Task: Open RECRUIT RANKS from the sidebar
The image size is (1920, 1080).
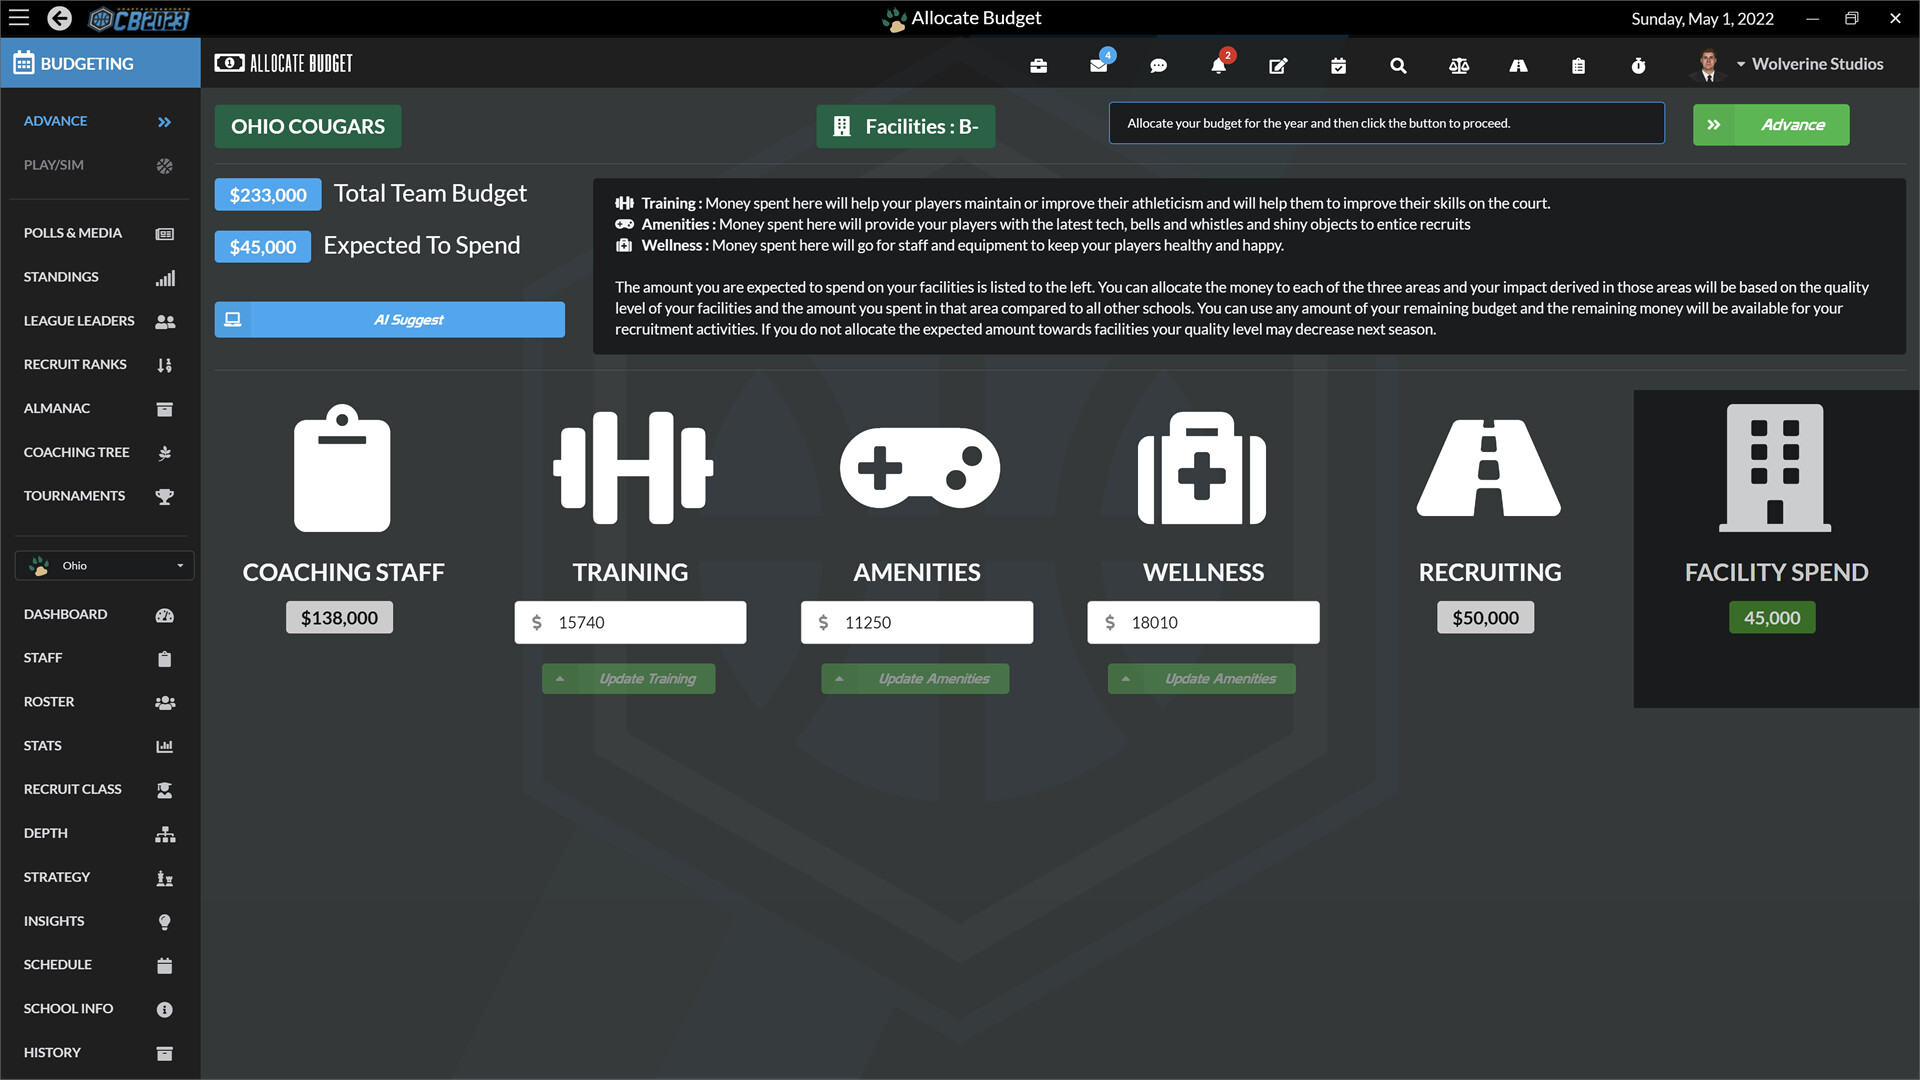Action: pos(75,364)
